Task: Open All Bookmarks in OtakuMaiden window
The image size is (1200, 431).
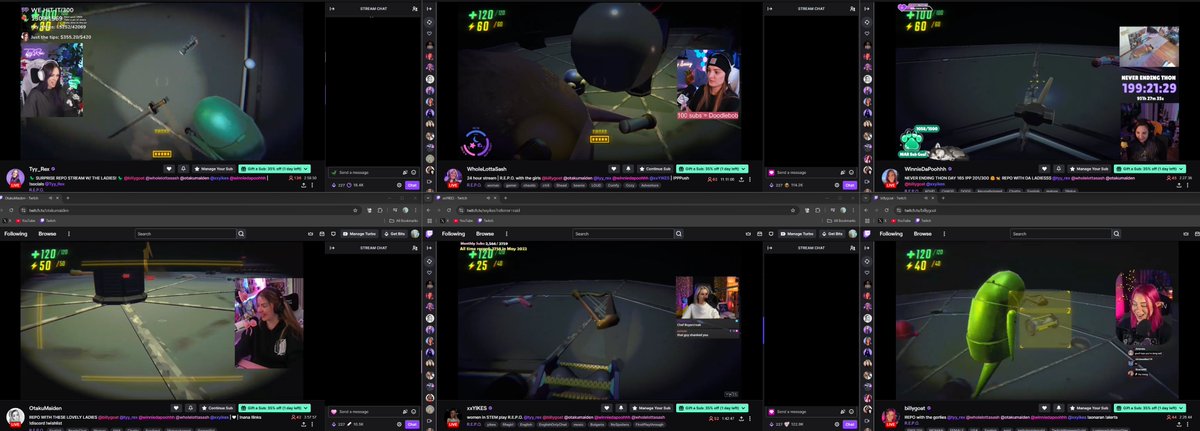Action: pos(403,220)
